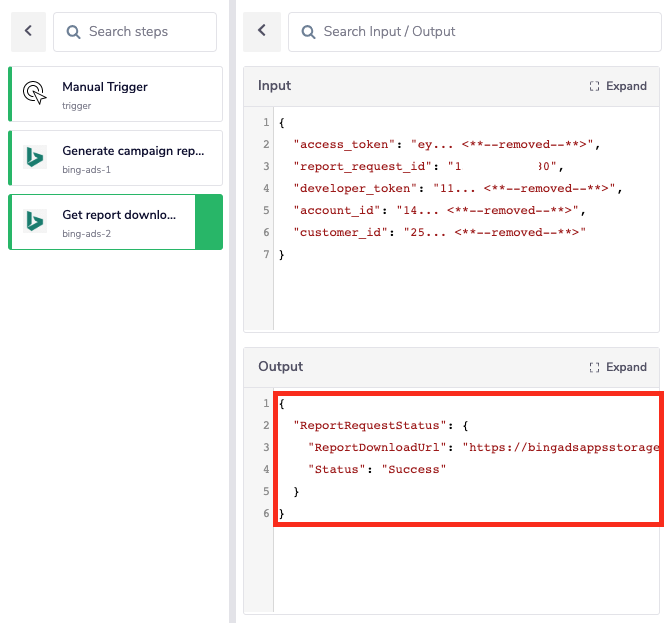666x623 pixels.
Task: Open the Generate campaign rep... step
Action: [x=116, y=158]
